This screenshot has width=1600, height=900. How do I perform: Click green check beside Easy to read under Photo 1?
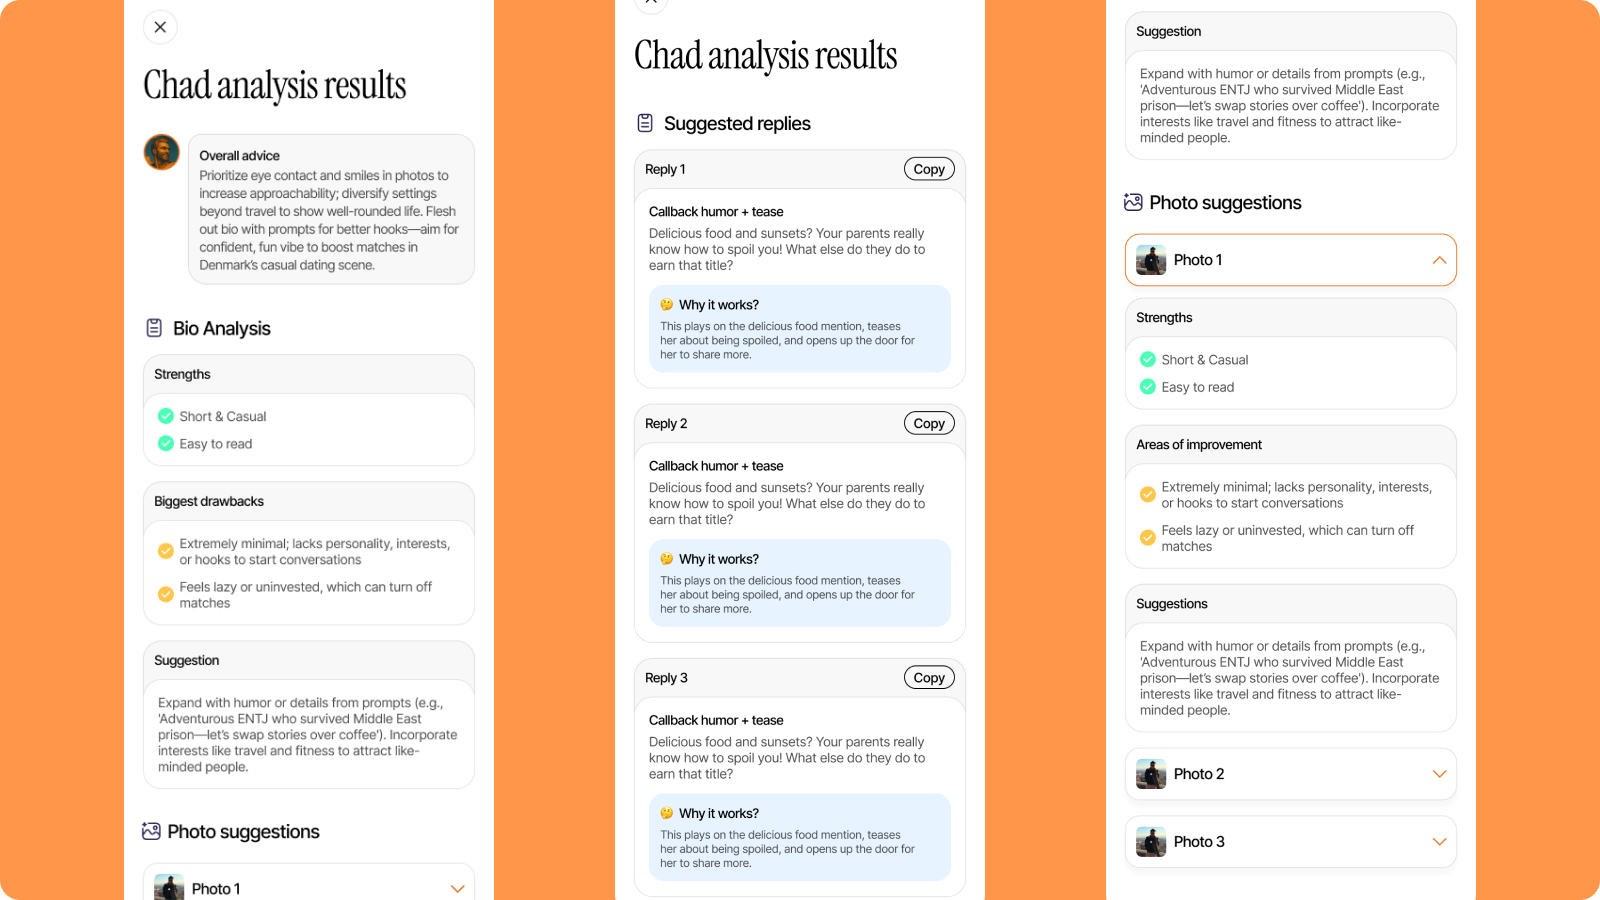point(1148,387)
